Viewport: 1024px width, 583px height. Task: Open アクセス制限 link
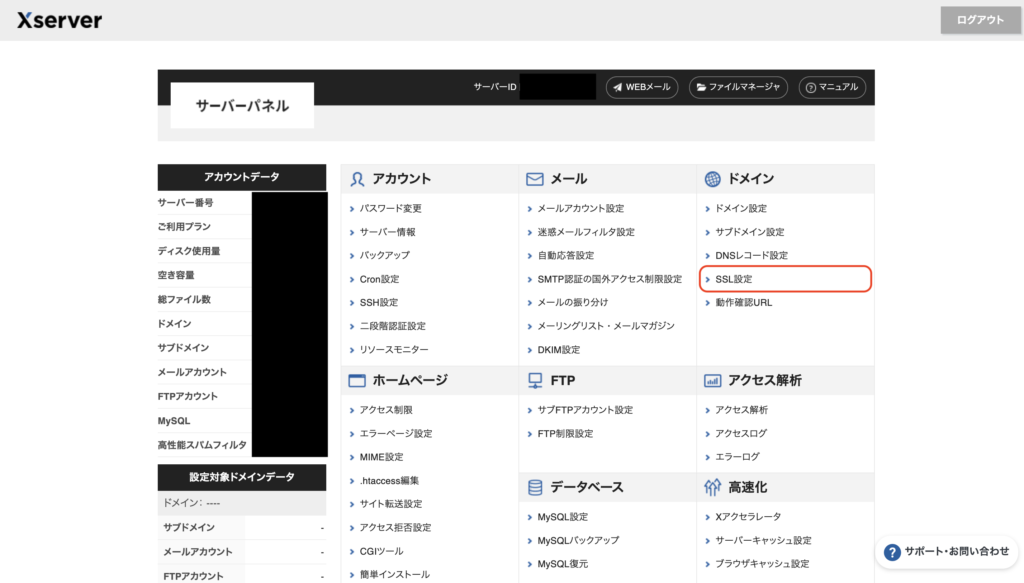click(386, 410)
